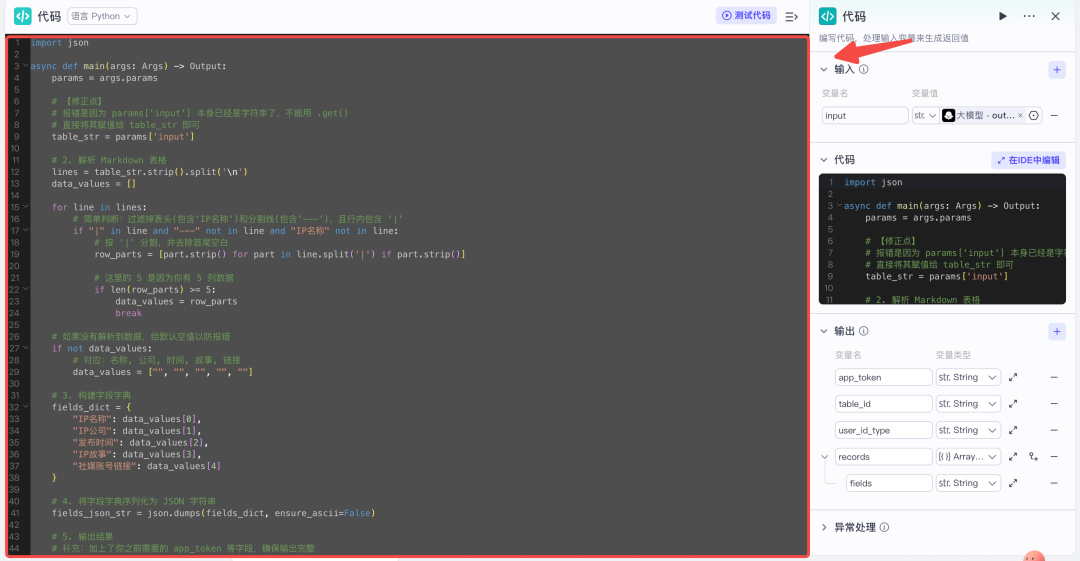Show info tooltip next to 输出
This screenshot has height=561, width=1080.
pyautogui.click(x=864, y=332)
